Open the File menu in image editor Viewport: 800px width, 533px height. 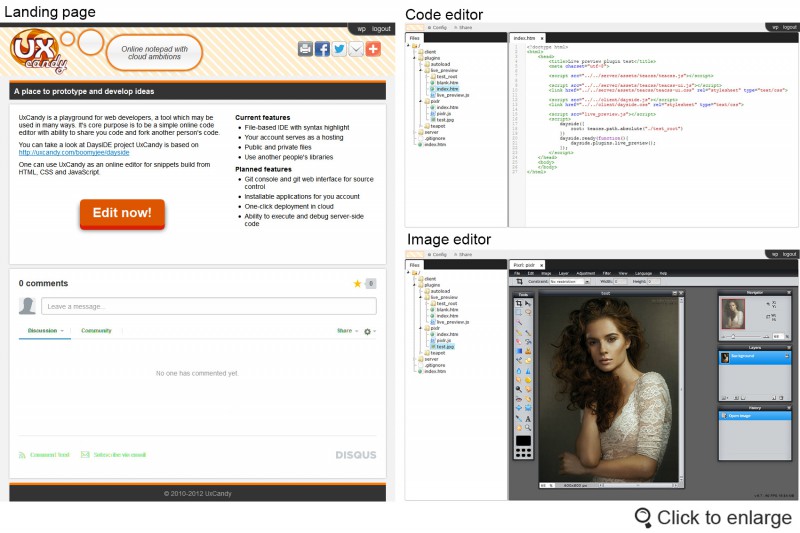[517, 273]
